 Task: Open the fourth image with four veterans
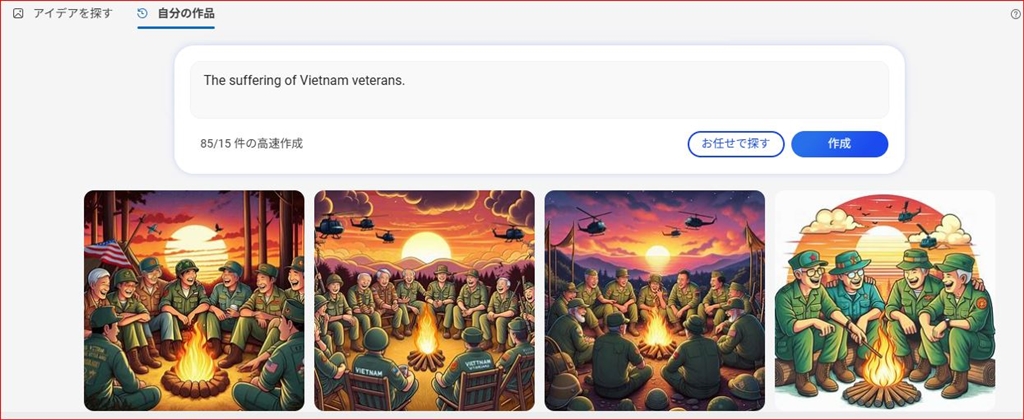tap(884, 300)
